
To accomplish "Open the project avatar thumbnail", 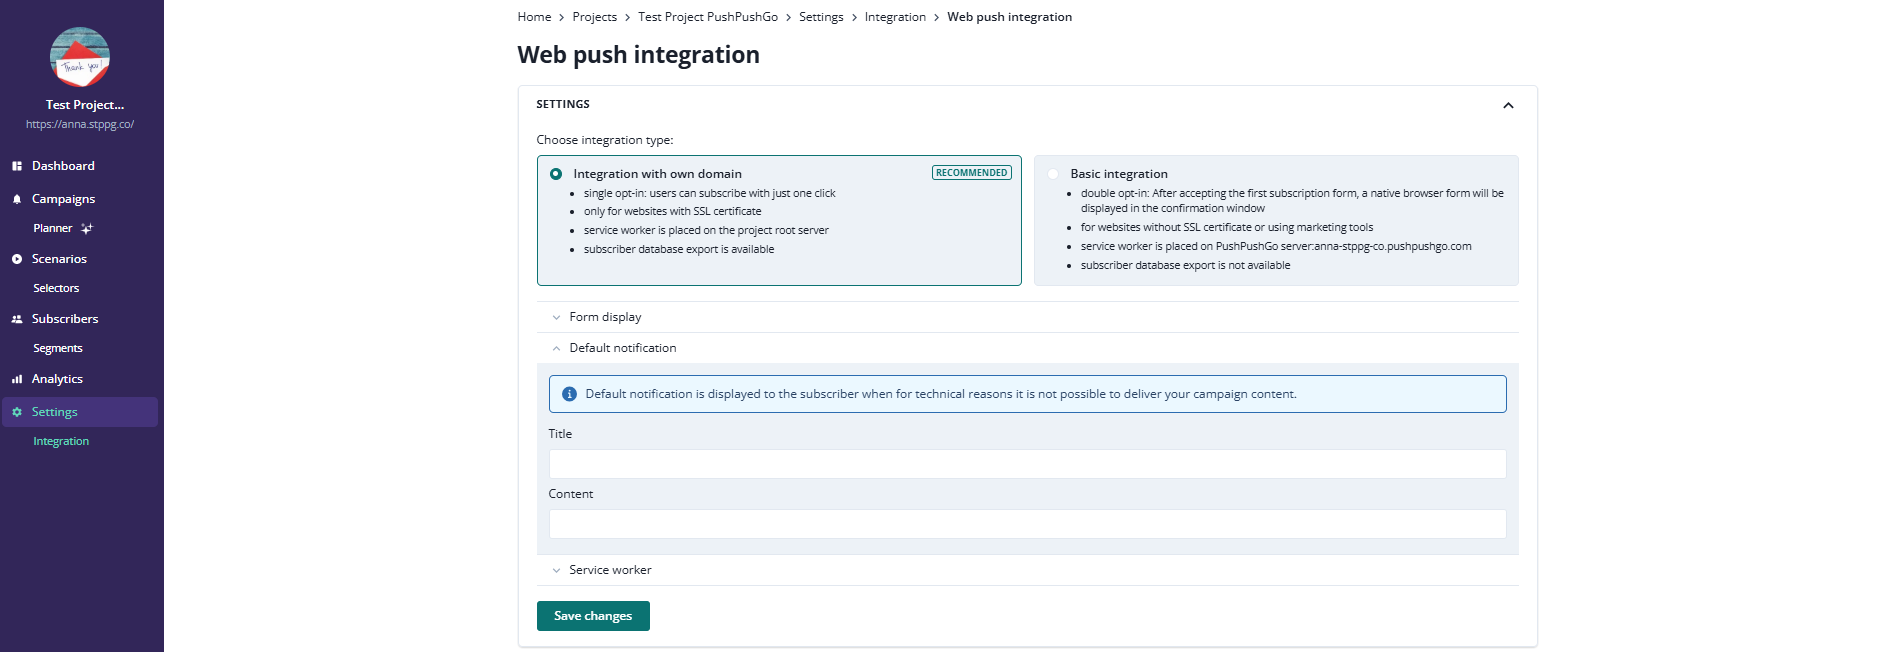I will pyautogui.click(x=80, y=57).
